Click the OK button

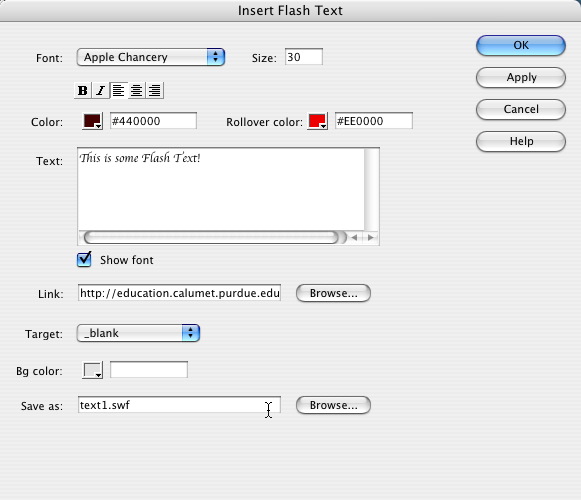point(521,46)
